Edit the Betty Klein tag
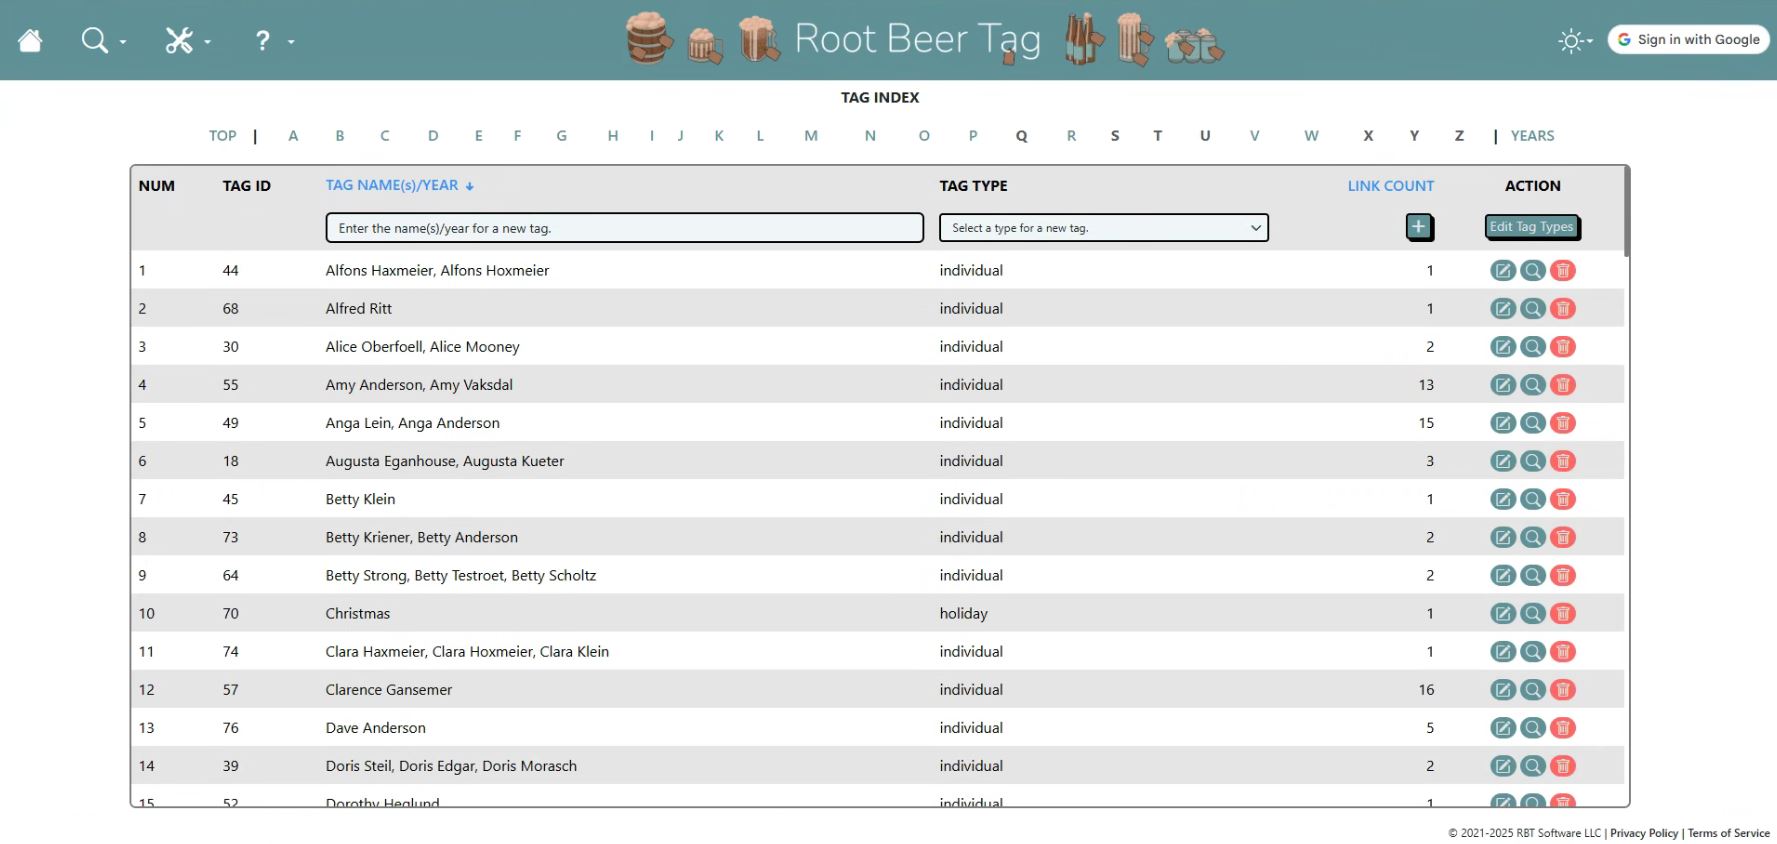Screen dimensions: 1777x844 point(1502,499)
